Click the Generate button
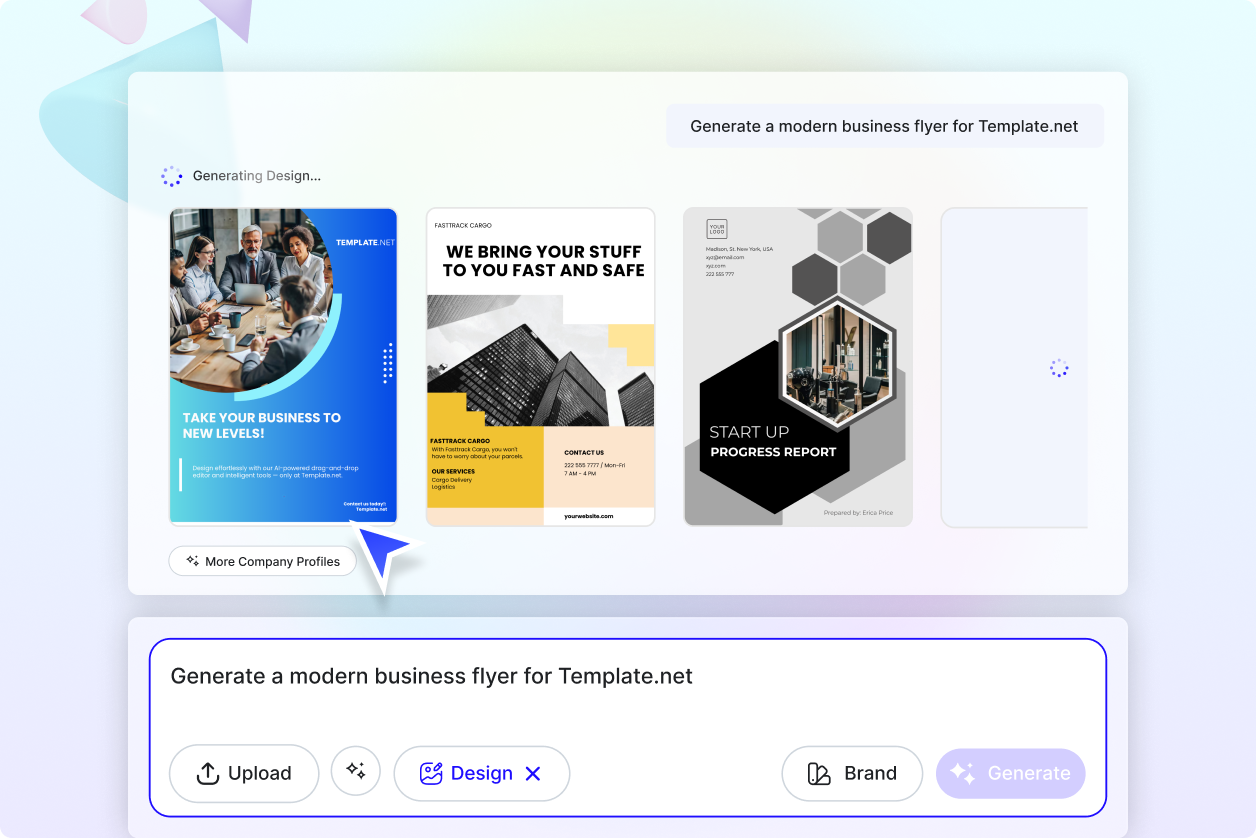The height and width of the screenshot is (838, 1256). coord(1010,773)
